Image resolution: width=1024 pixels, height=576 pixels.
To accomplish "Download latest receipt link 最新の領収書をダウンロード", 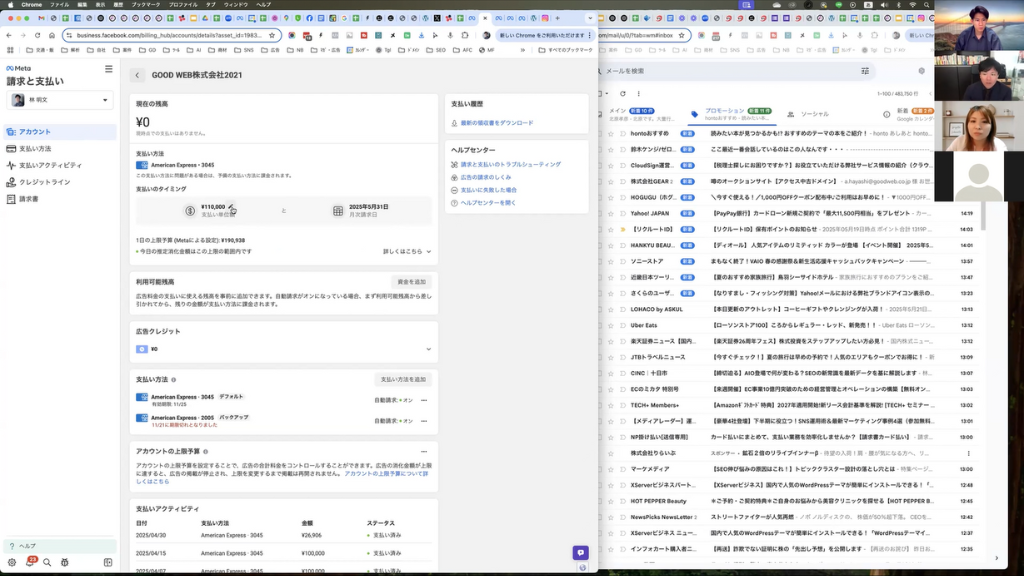I will [497, 123].
